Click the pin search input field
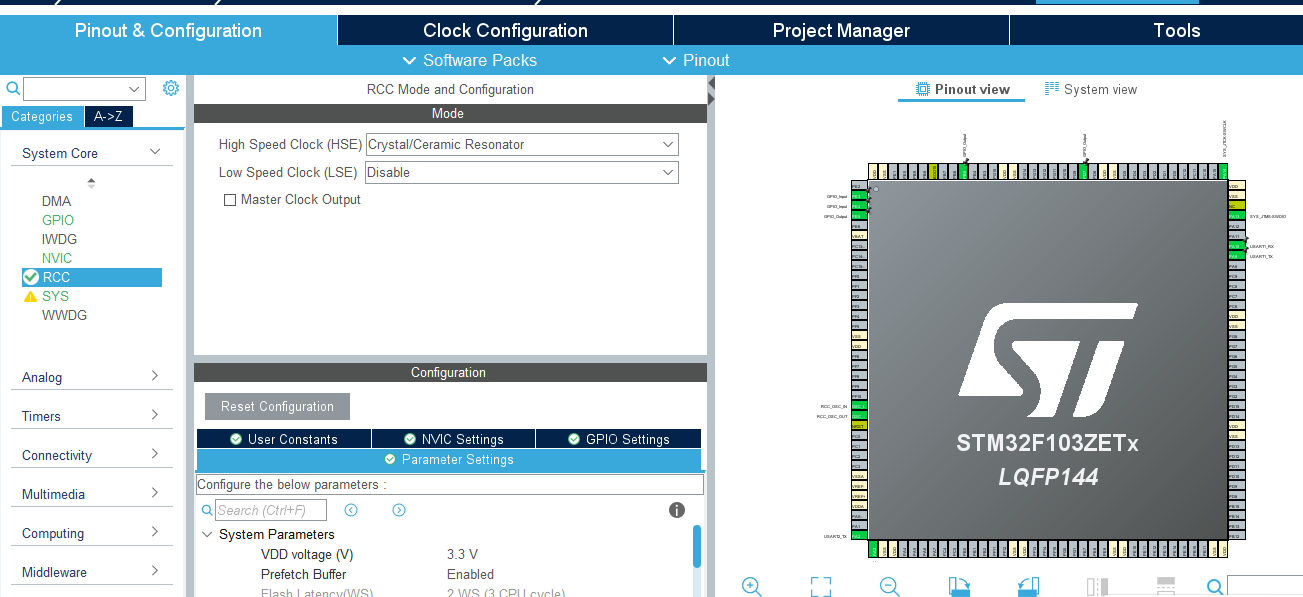The image size is (1303, 597). click(x=1264, y=587)
